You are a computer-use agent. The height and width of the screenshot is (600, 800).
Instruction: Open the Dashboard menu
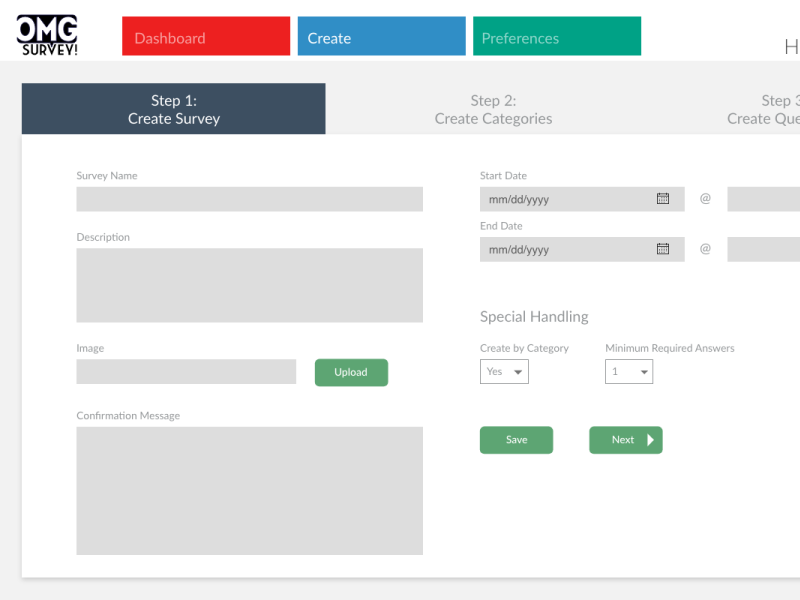click(x=205, y=36)
